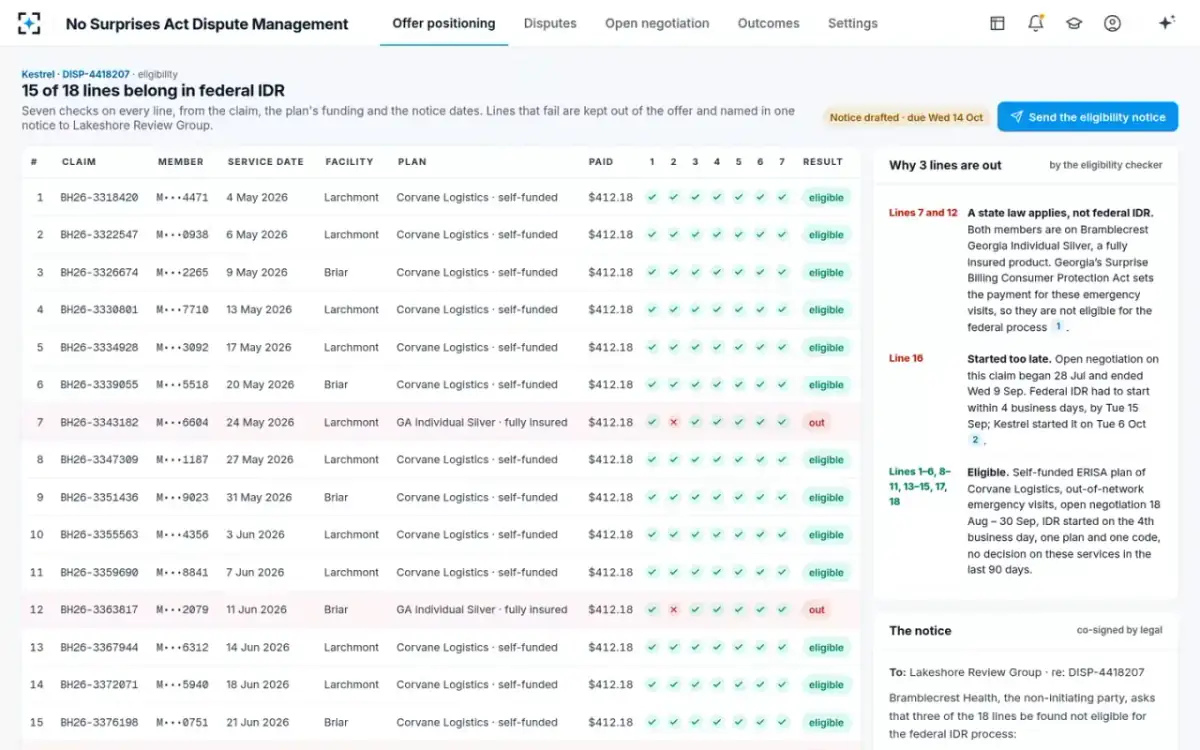Click 'co-signed by legal' text
1200x750 pixels.
1119,630
